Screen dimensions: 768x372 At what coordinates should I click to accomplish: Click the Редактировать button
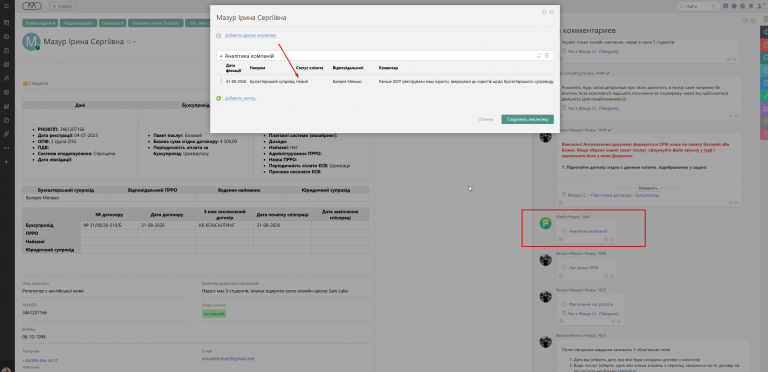click(78, 23)
